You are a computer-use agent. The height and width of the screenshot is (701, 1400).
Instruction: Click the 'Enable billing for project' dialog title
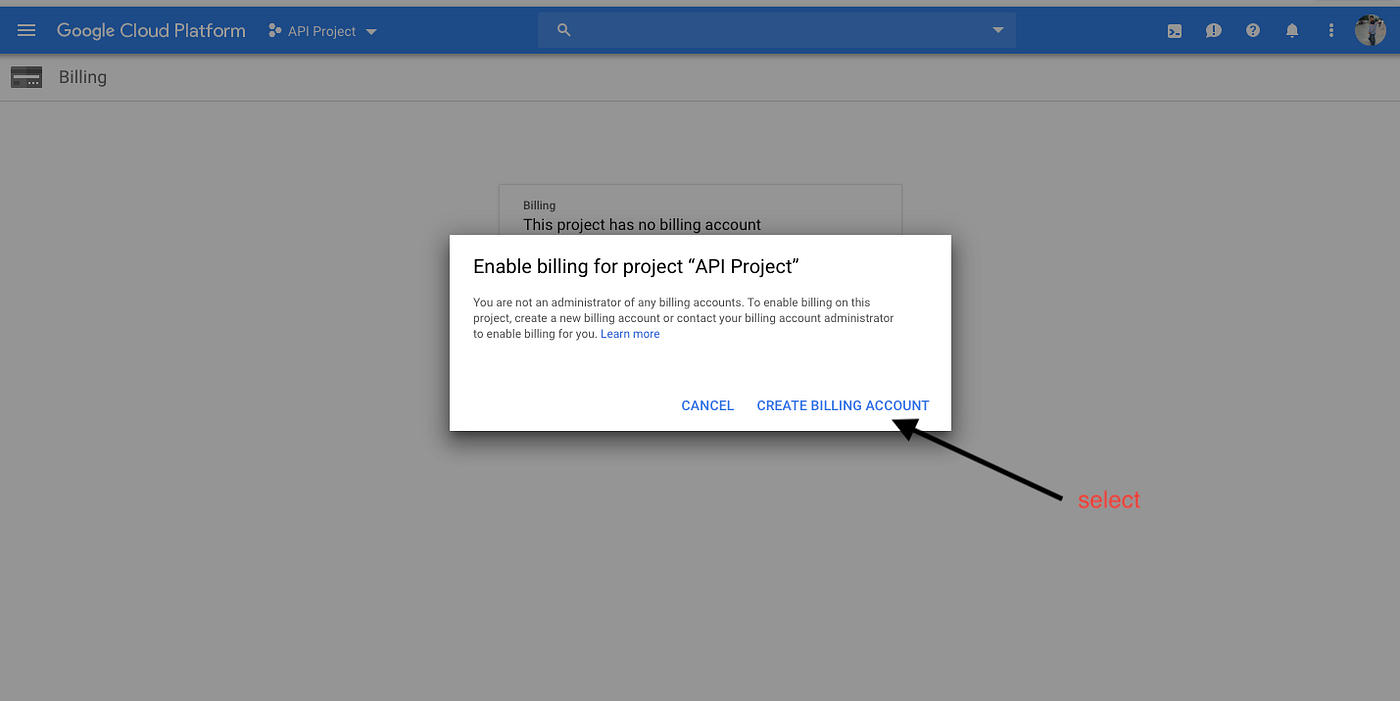point(636,266)
